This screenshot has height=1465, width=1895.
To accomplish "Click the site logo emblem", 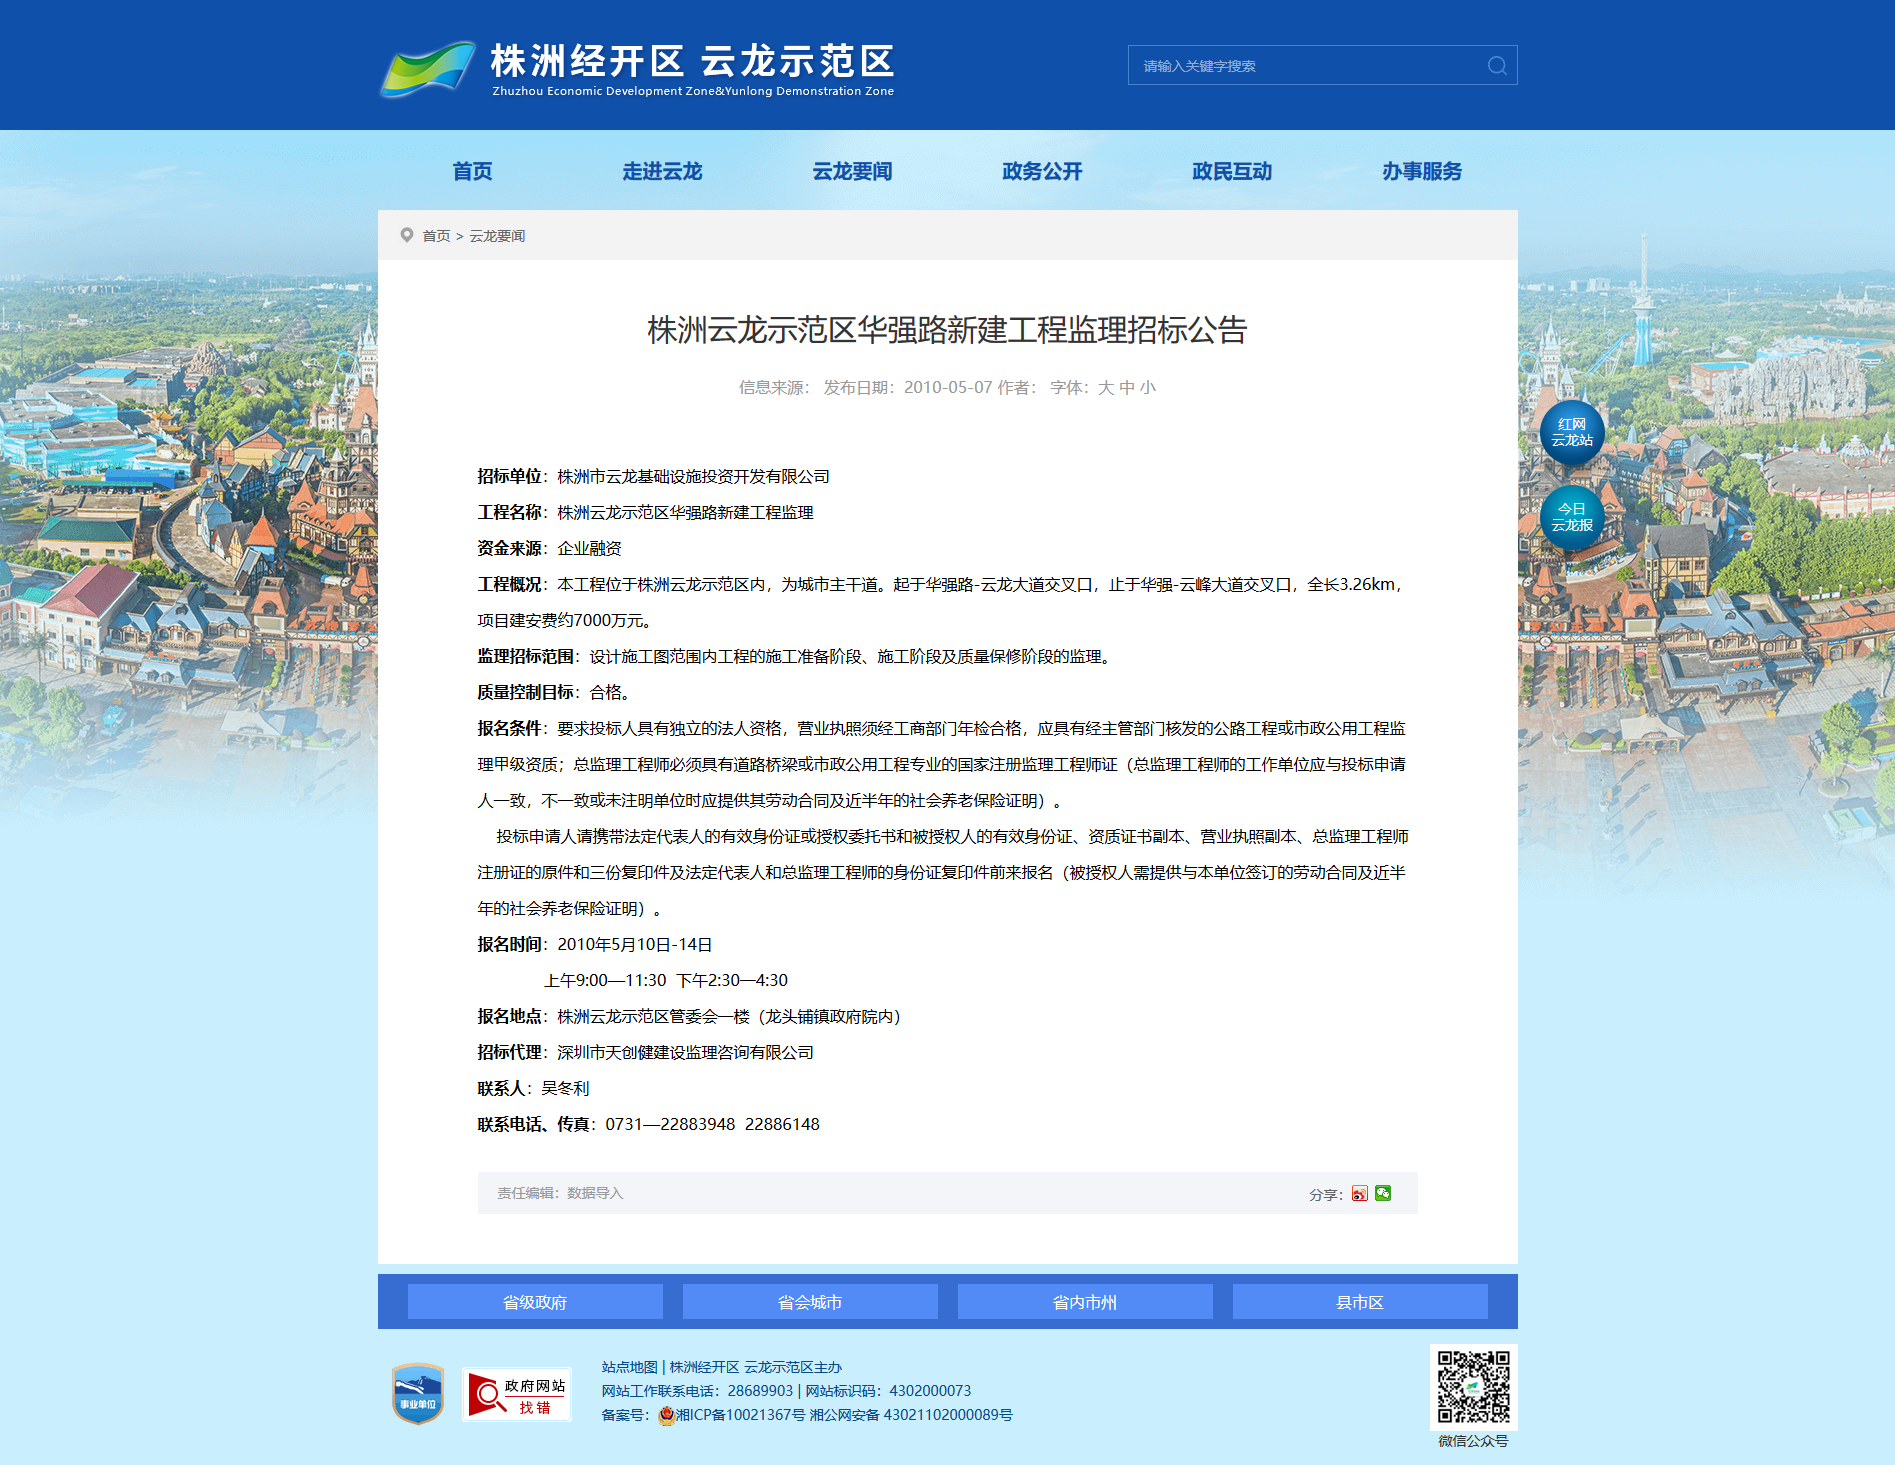I will (x=428, y=68).
